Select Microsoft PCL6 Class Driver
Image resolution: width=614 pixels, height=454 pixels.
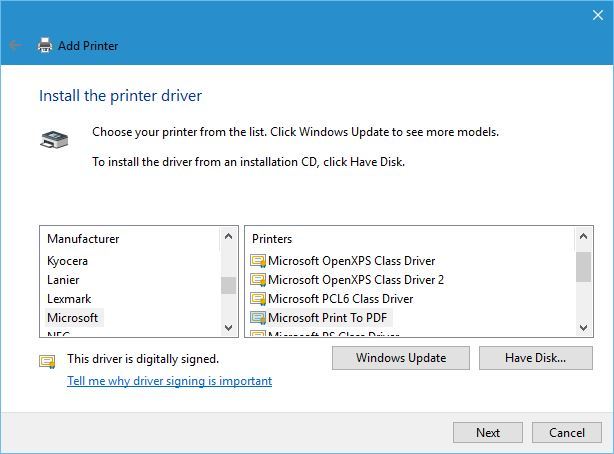(341, 299)
